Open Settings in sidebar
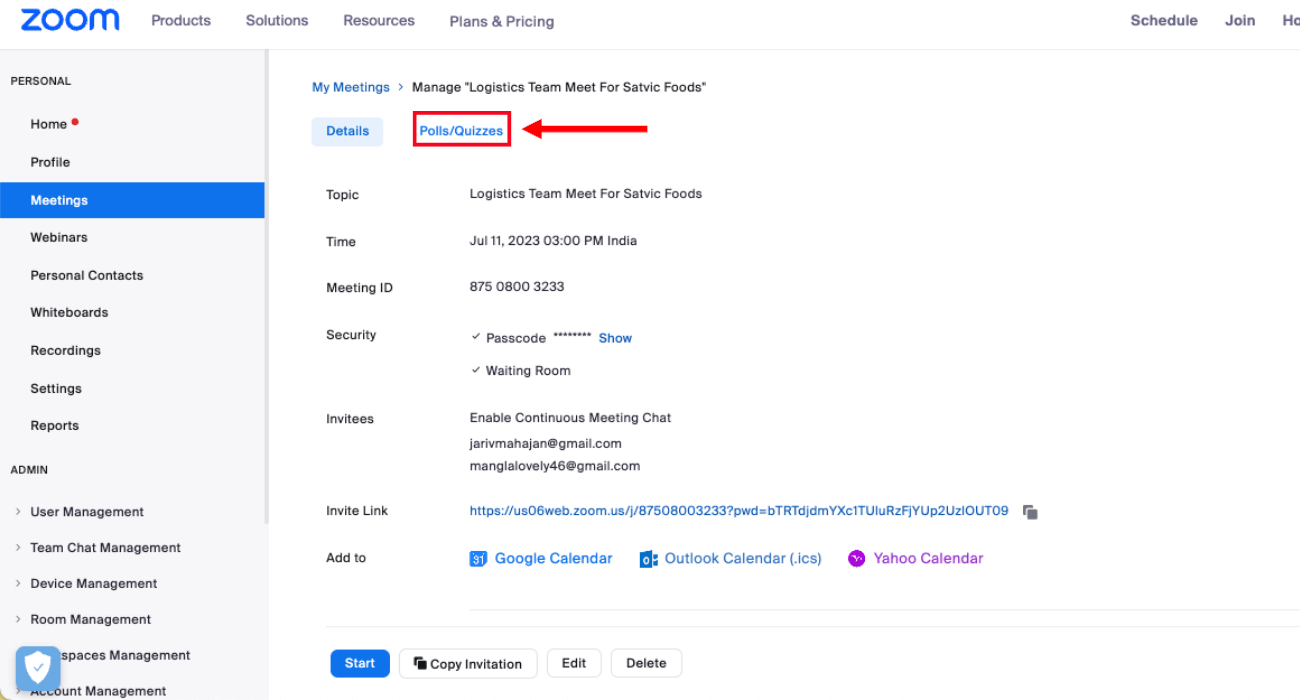The height and width of the screenshot is (700, 1300). 56,388
